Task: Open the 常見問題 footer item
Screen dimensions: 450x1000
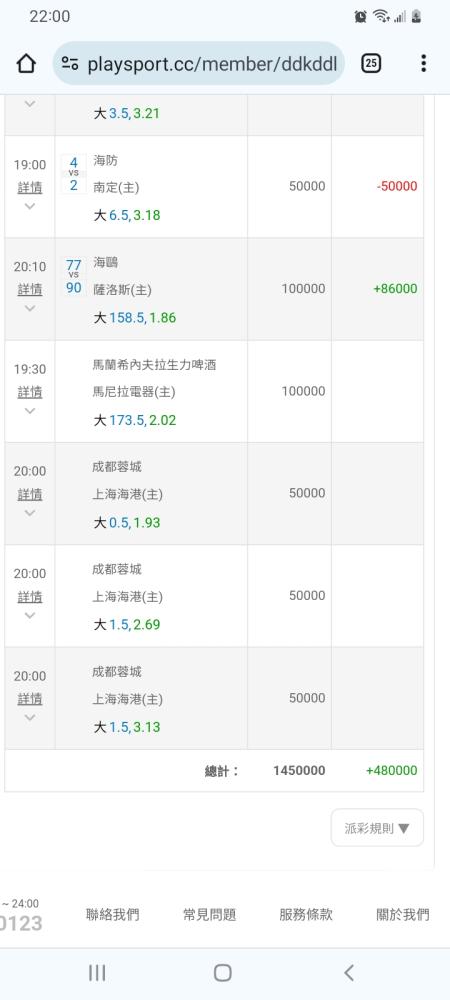Action: tap(210, 915)
